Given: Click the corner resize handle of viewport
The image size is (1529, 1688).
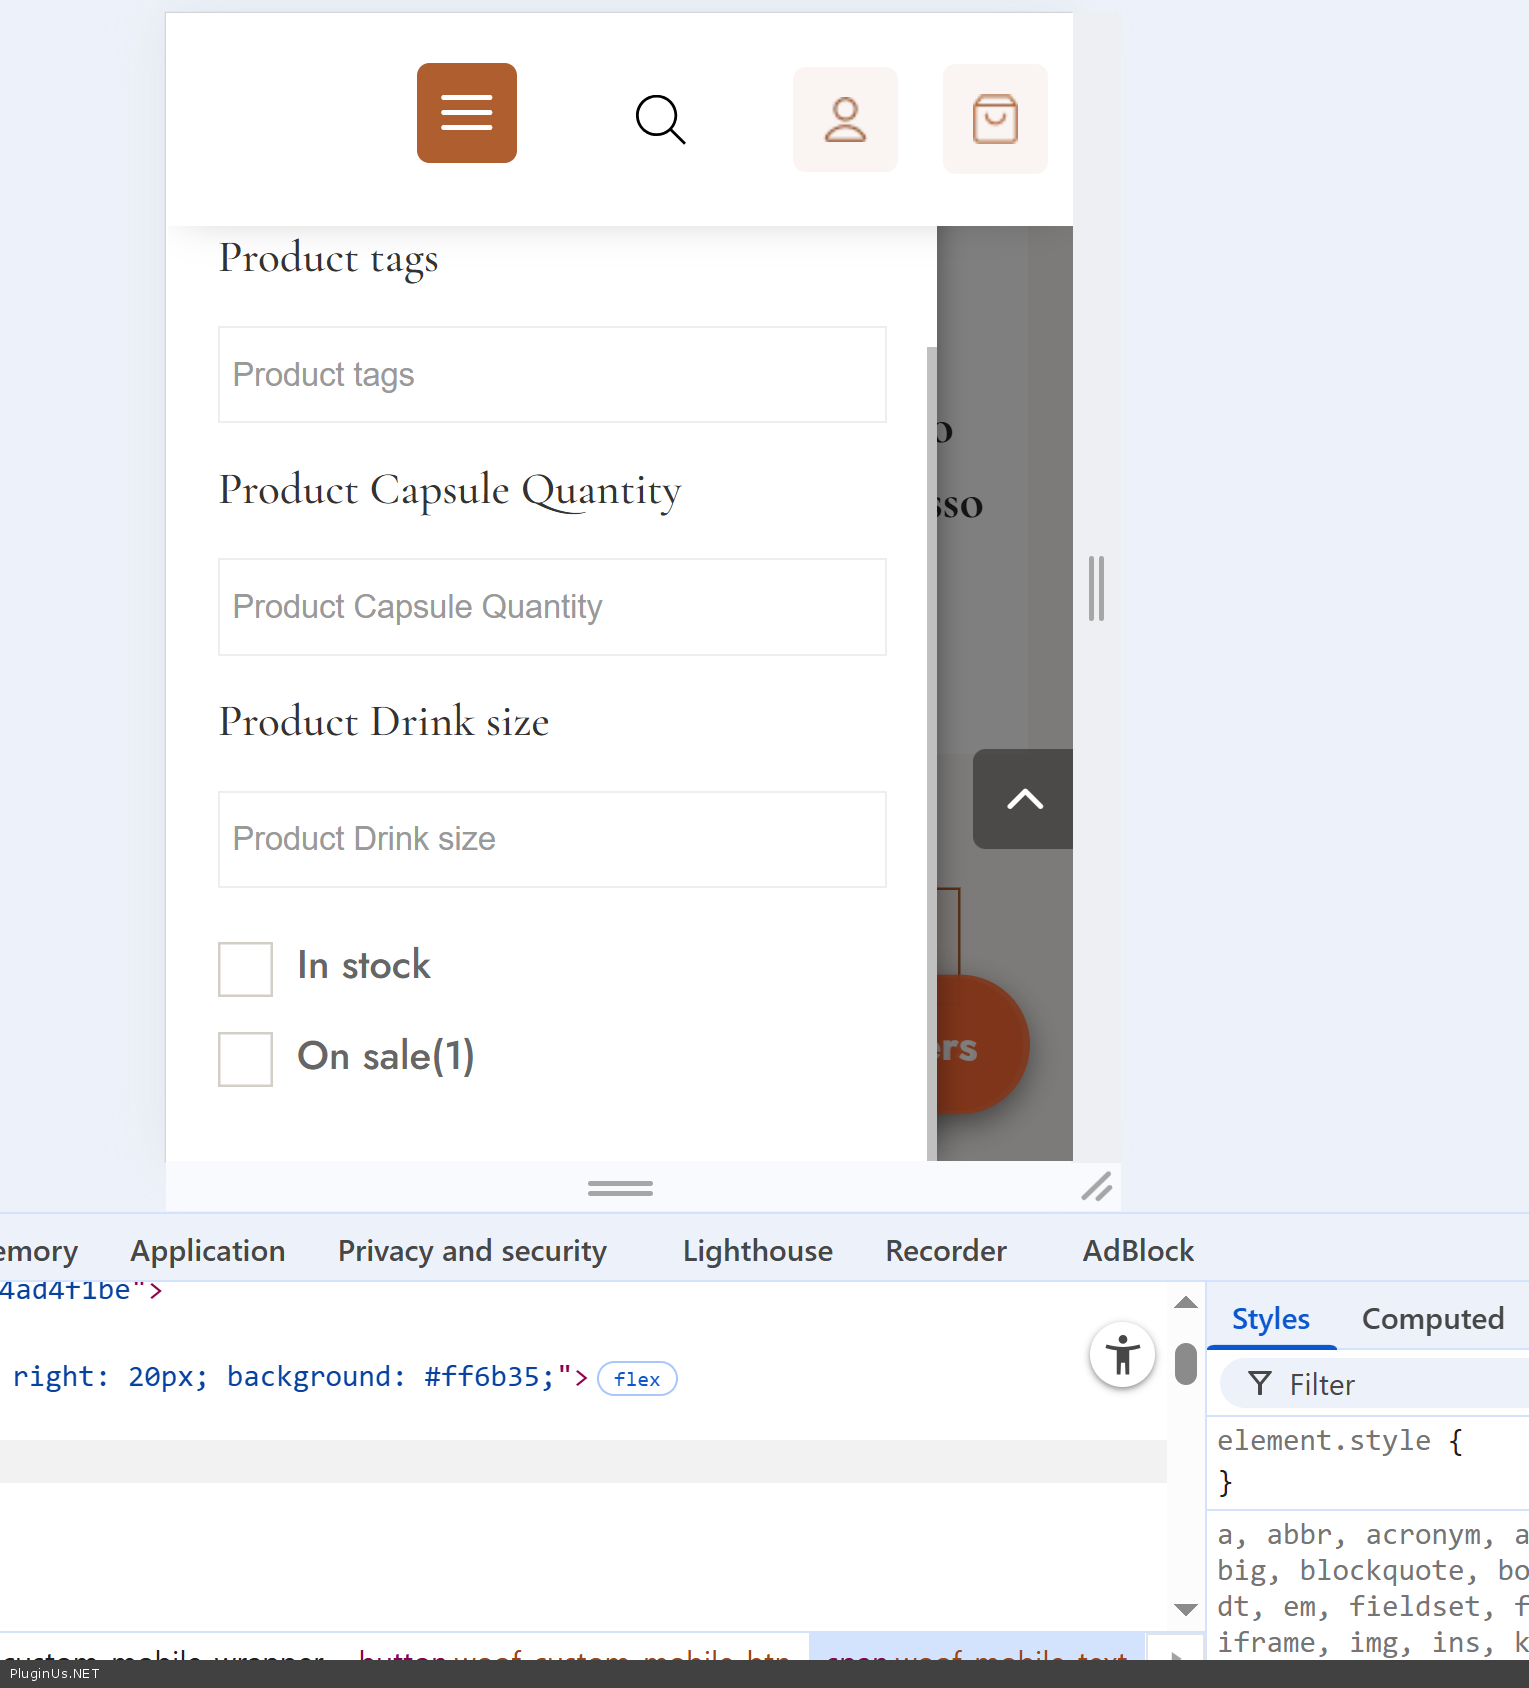Looking at the screenshot, I should point(1096,1187).
